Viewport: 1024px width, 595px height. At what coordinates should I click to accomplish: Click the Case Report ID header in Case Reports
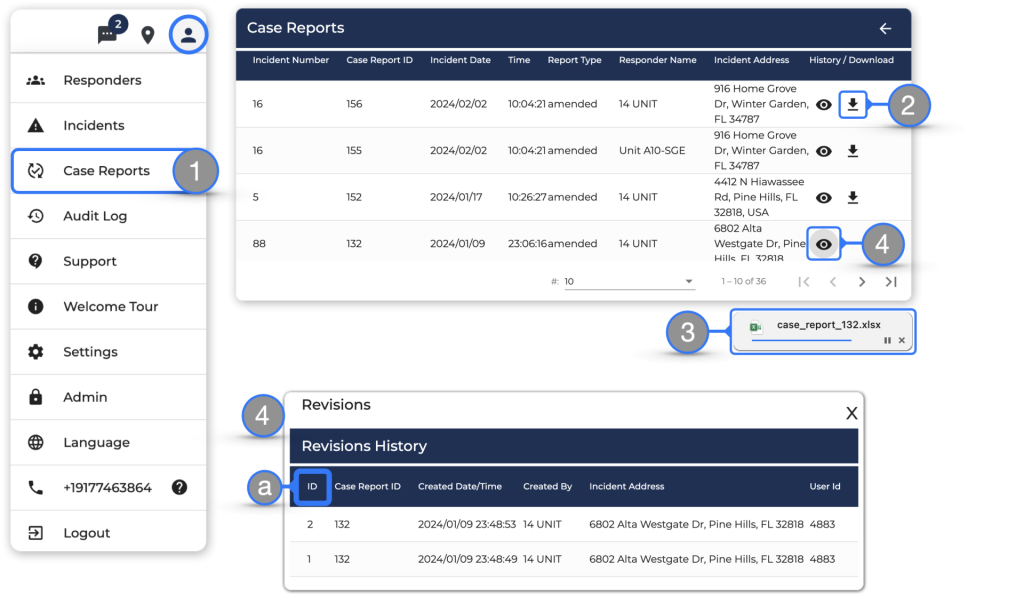379,60
